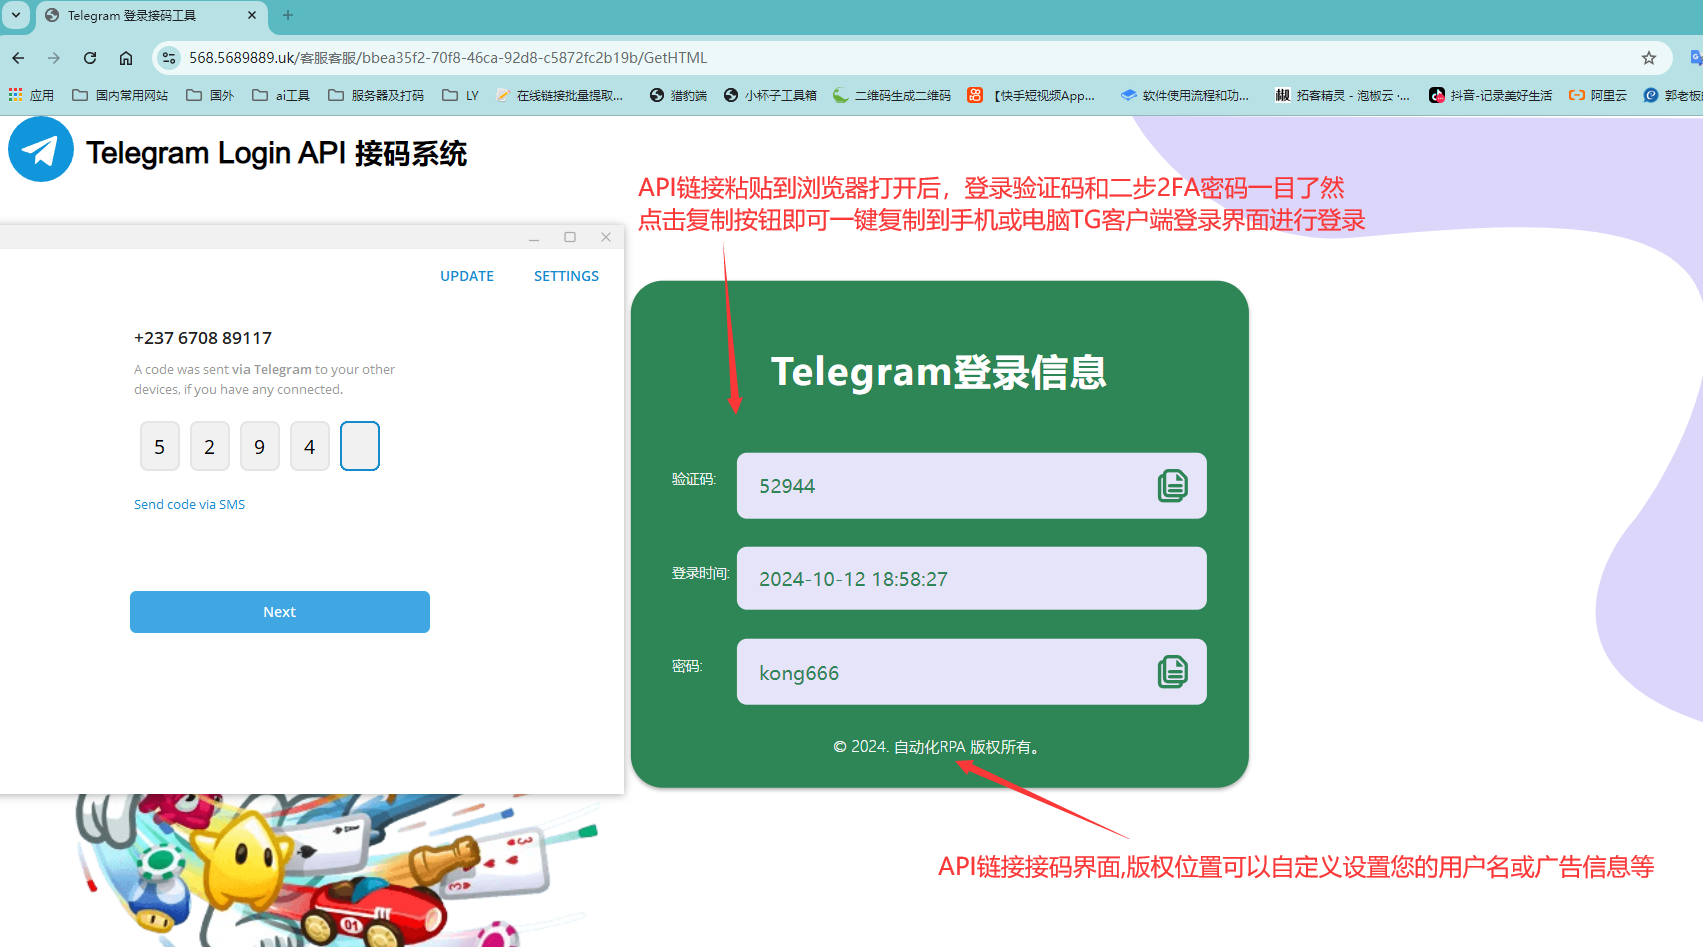Click the blue Next button
The height and width of the screenshot is (947, 1703).
[x=280, y=612]
